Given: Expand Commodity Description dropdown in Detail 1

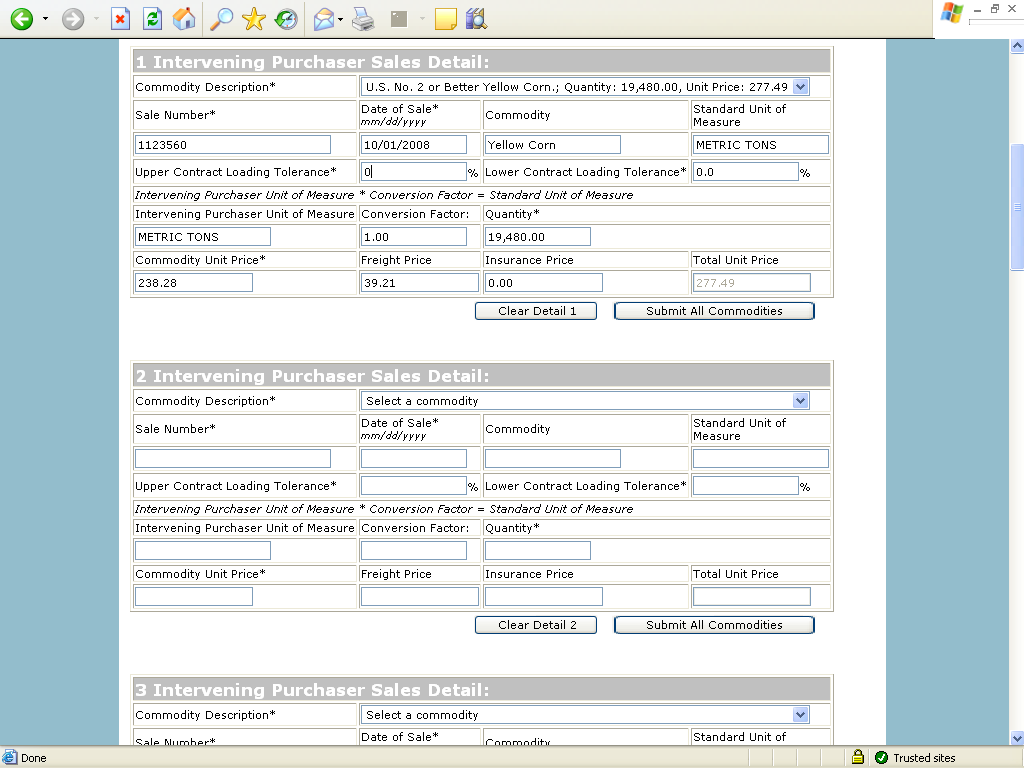Looking at the screenshot, I should 800,87.
